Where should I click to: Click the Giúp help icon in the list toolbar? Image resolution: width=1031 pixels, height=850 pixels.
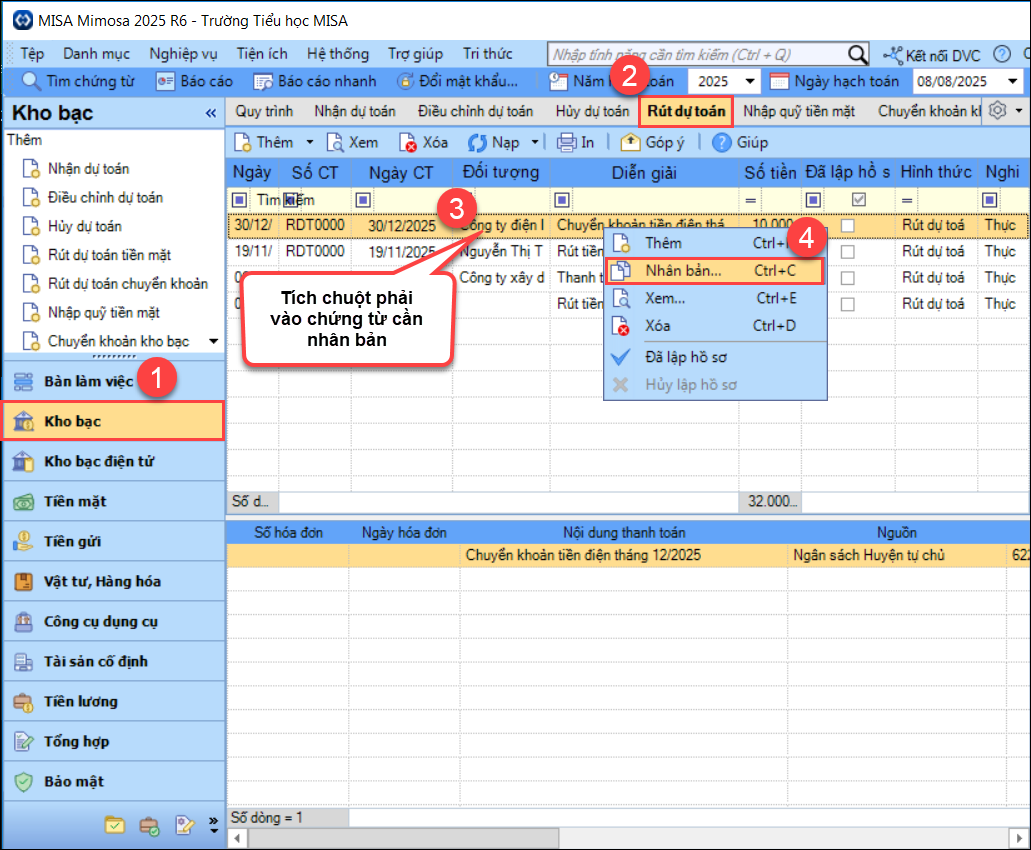[721, 142]
